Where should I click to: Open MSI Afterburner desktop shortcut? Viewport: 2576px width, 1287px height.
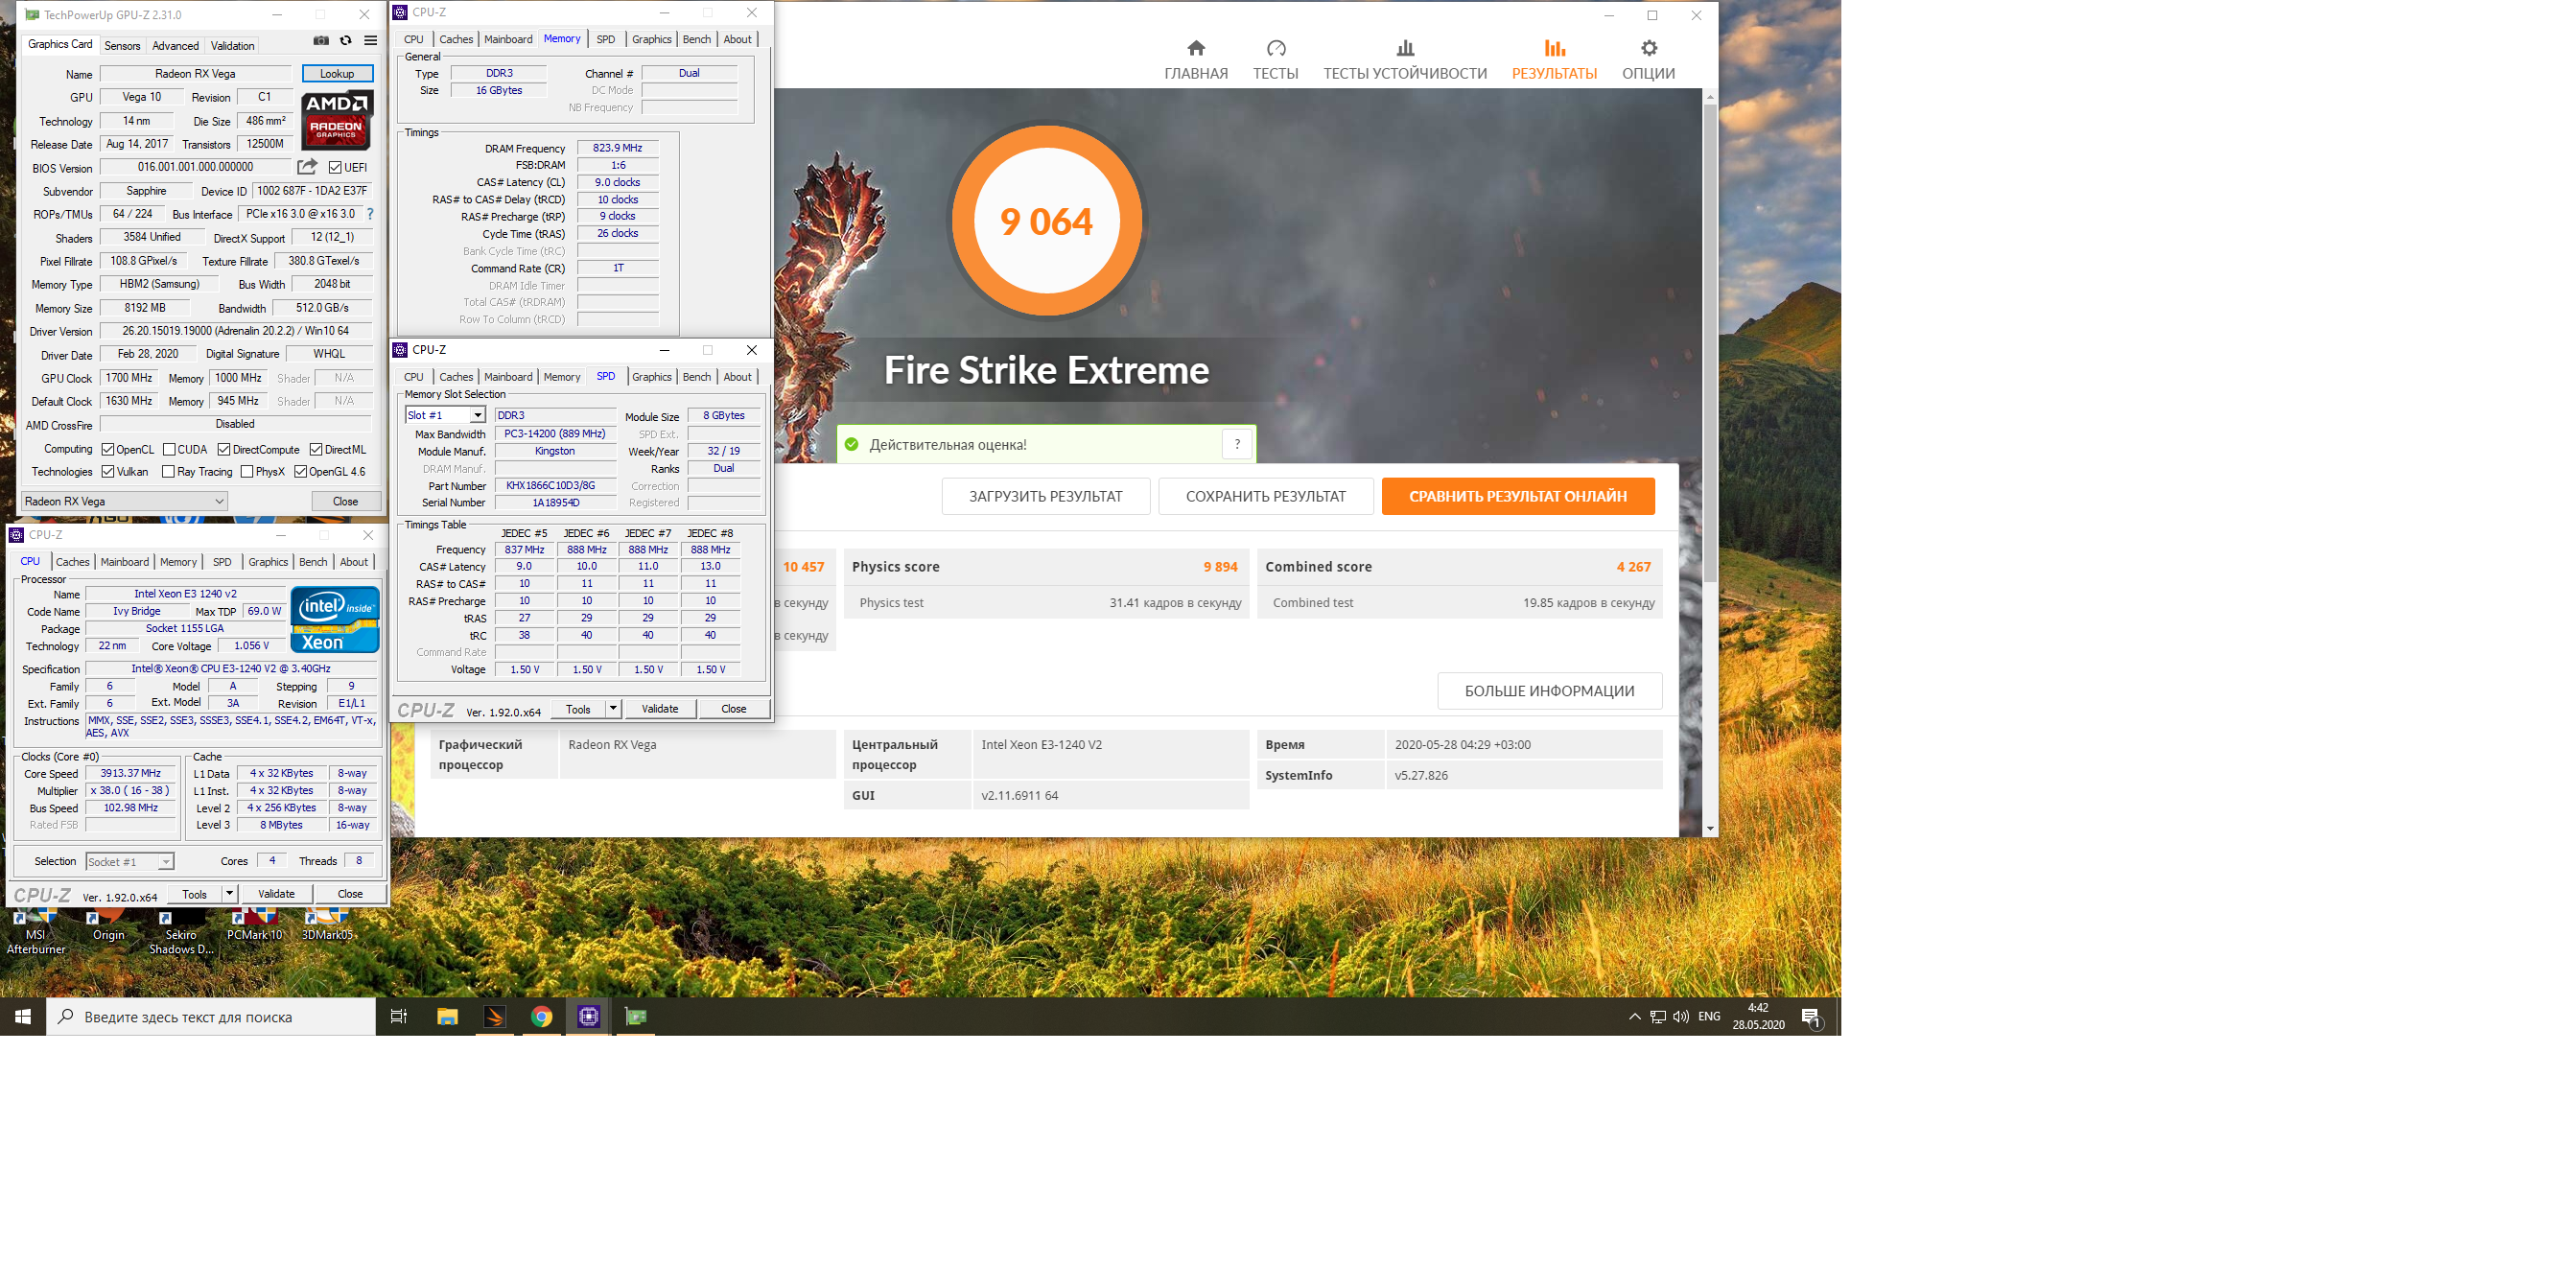(x=35, y=930)
